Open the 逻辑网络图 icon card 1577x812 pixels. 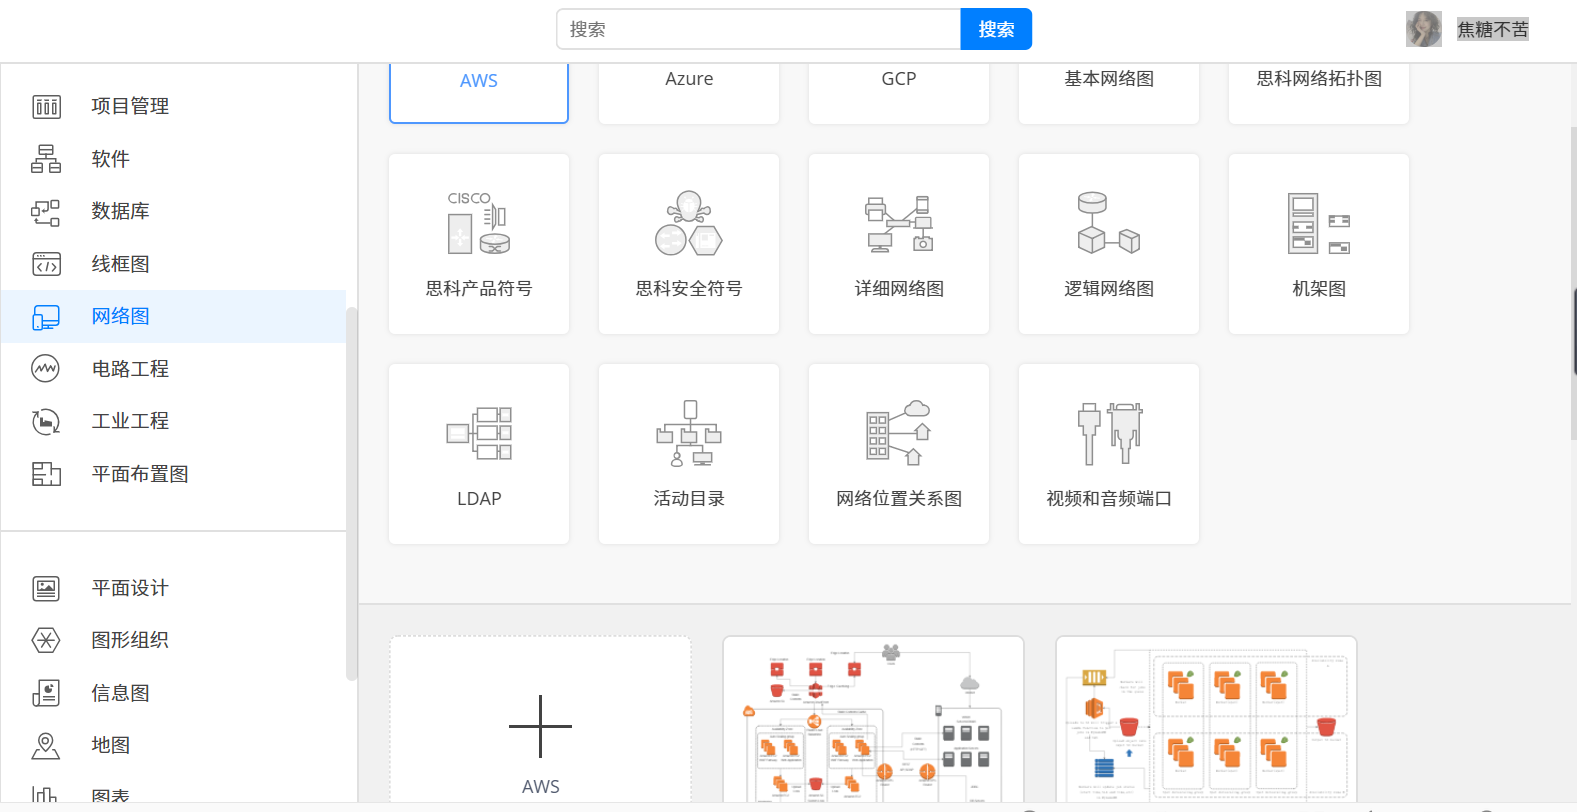coord(1109,244)
